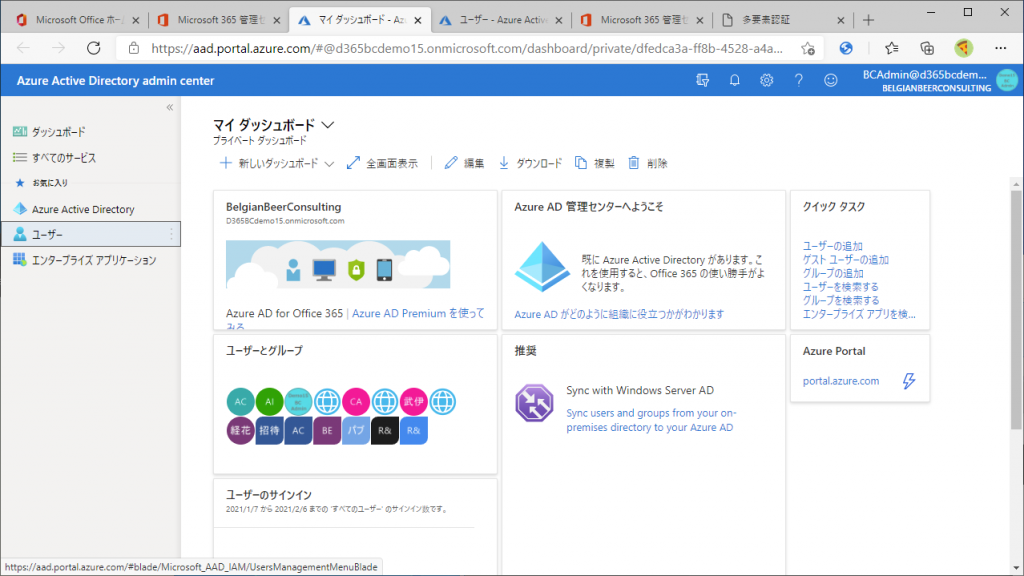Go back with the browser back arrow
The height and width of the screenshot is (576, 1024).
click(24, 48)
